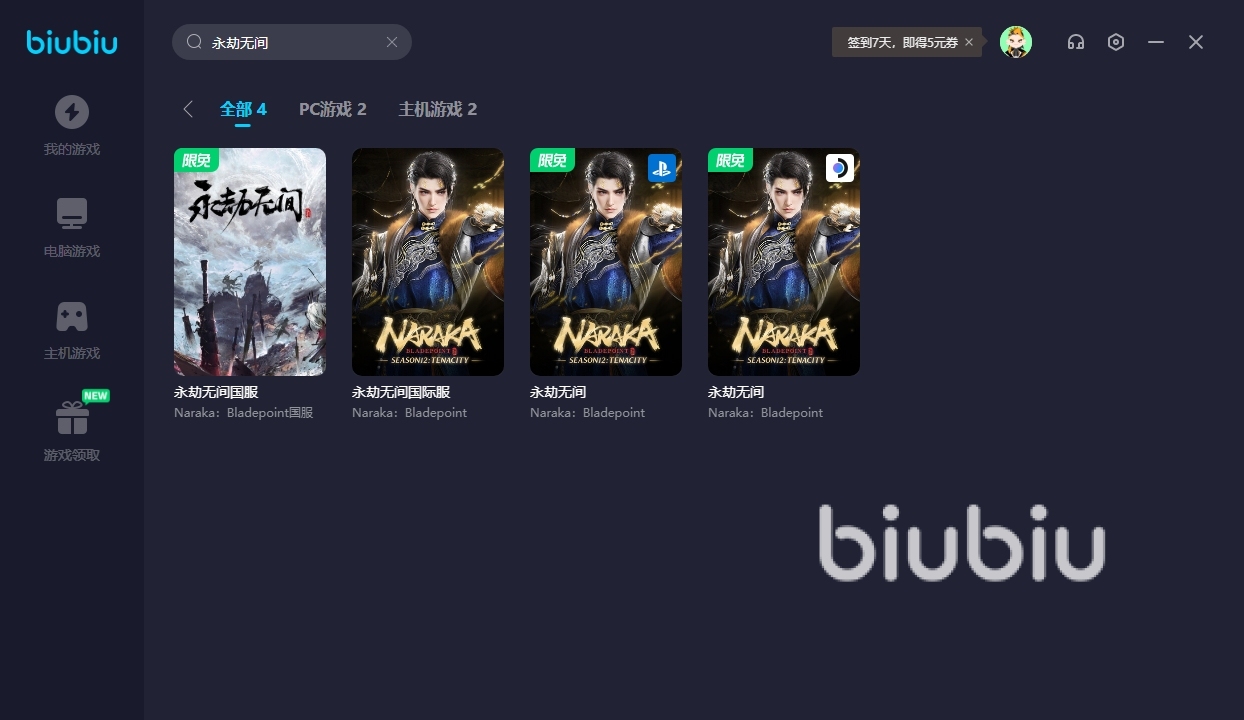Click the search magnifier icon
The image size is (1244, 720).
tap(194, 42)
